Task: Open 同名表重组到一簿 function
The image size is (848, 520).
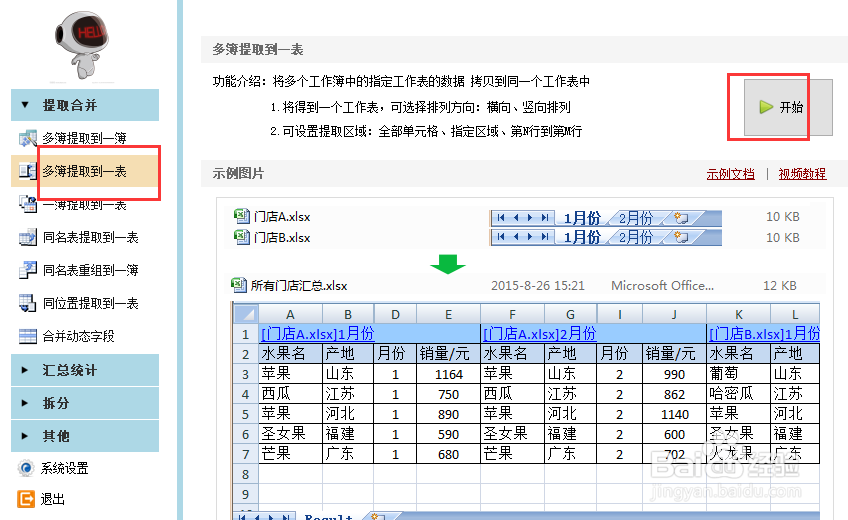Action: (90, 270)
